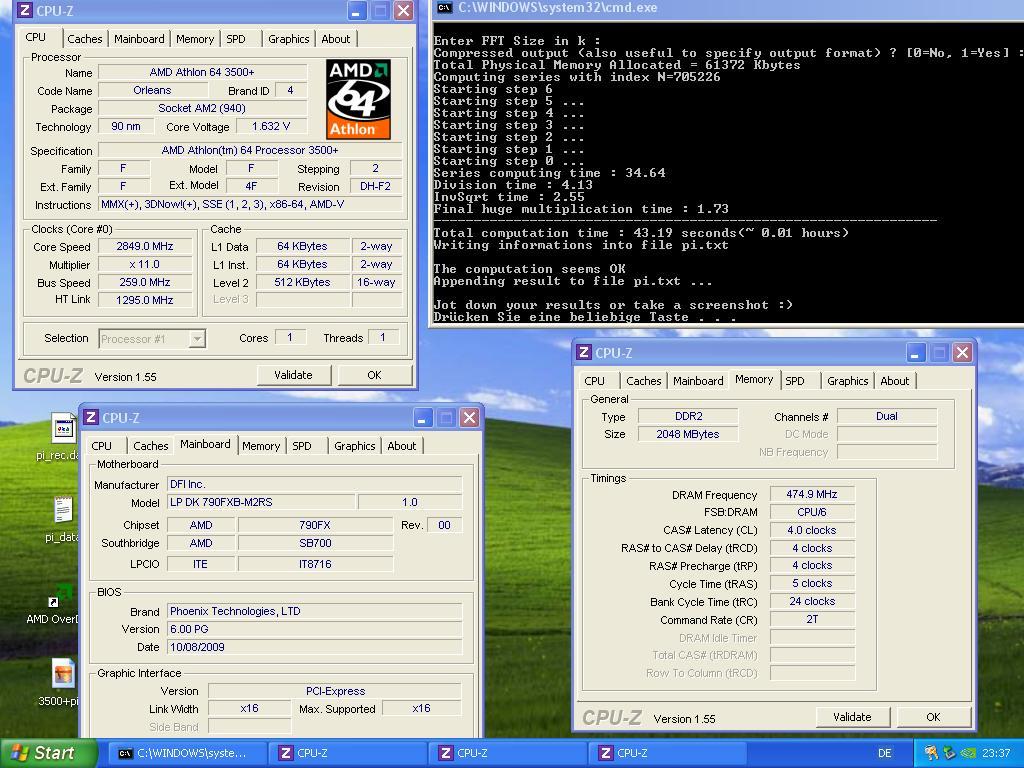Click the 1295.0 MHz HT Link value
This screenshot has height=768, width=1024.
pos(145,300)
